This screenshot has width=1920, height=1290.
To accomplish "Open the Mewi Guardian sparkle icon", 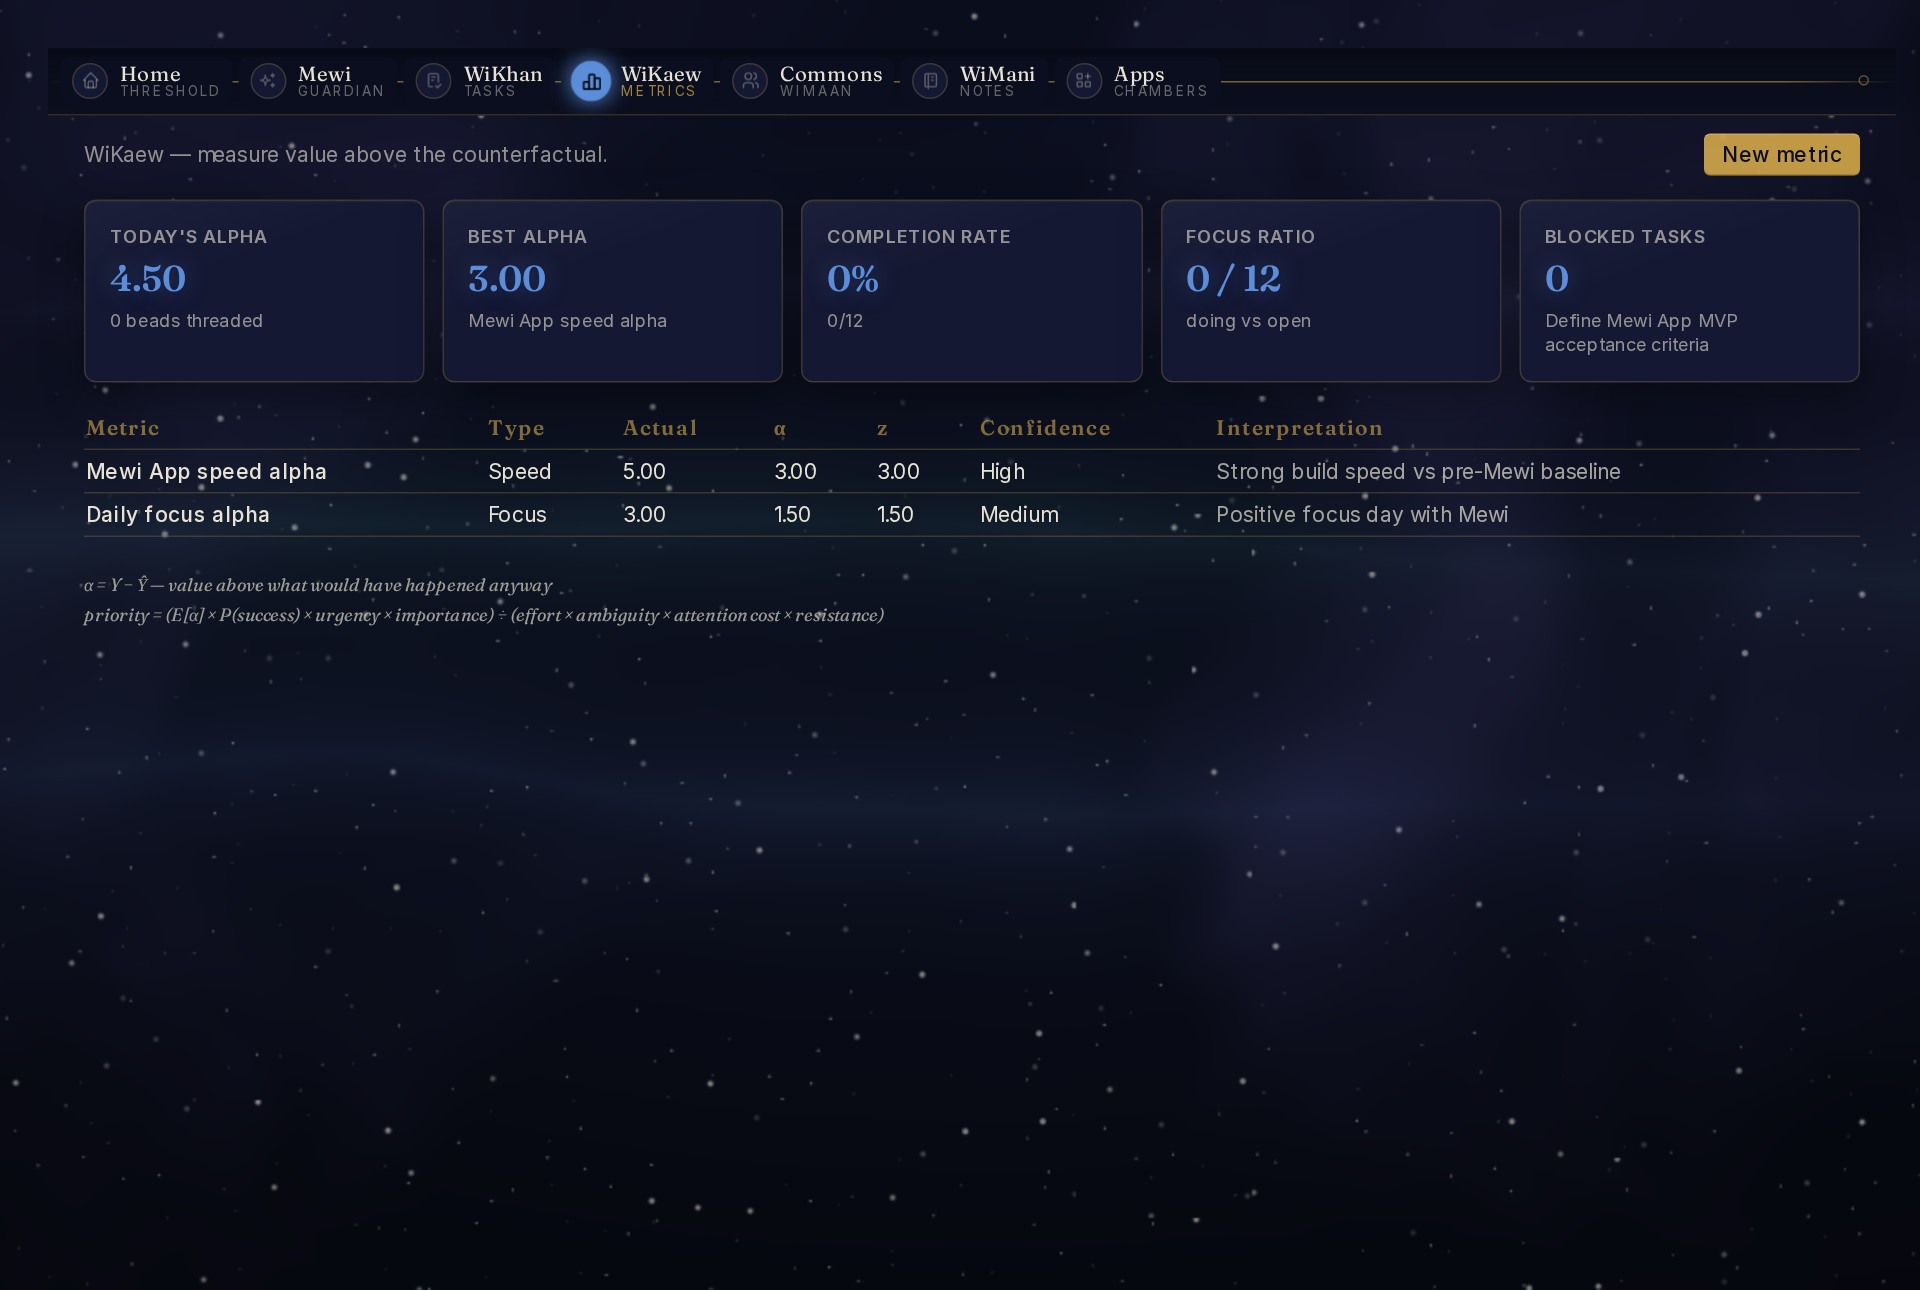I will click(x=268, y=81).
